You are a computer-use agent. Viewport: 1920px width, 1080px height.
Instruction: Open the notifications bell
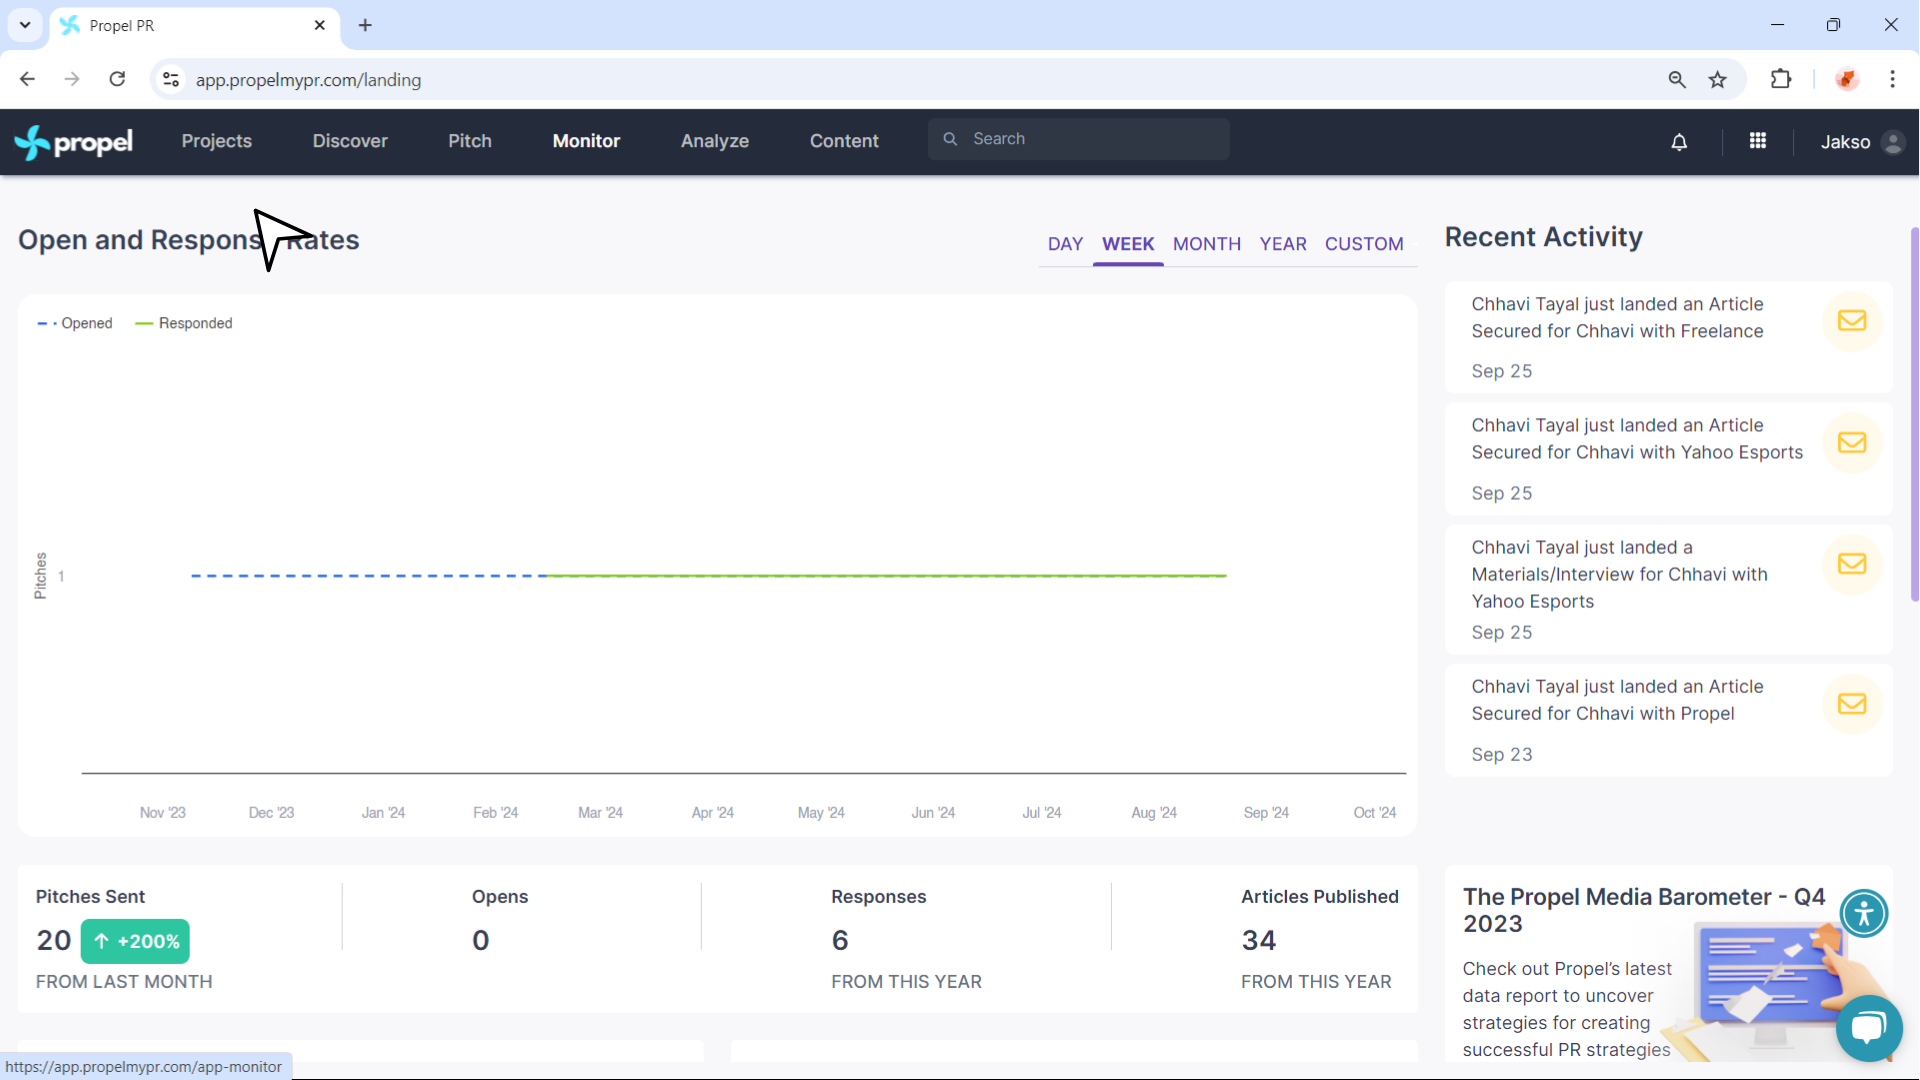[x=1679, y=142]
